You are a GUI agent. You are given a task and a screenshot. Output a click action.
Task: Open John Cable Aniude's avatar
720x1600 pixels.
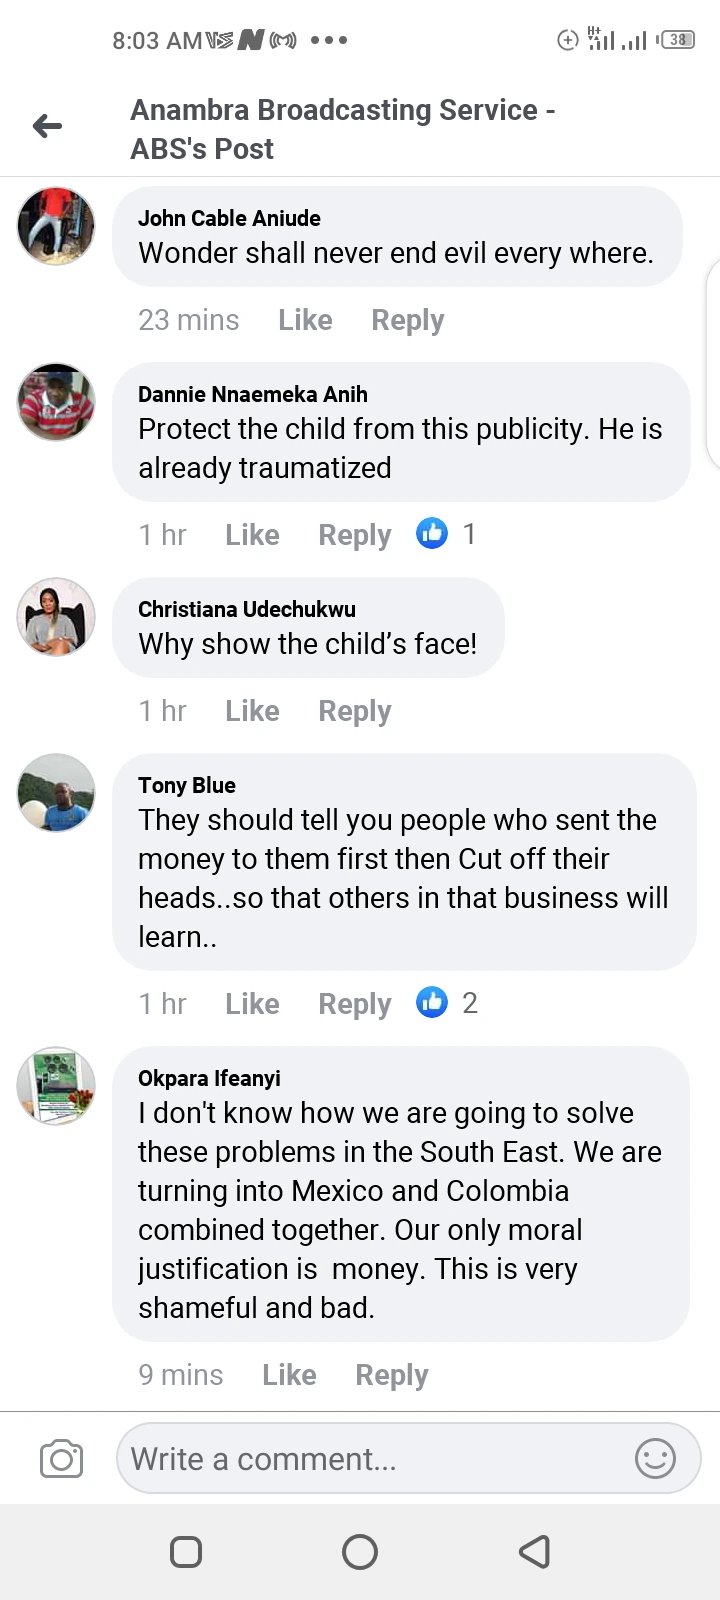[x=56, y=226]
